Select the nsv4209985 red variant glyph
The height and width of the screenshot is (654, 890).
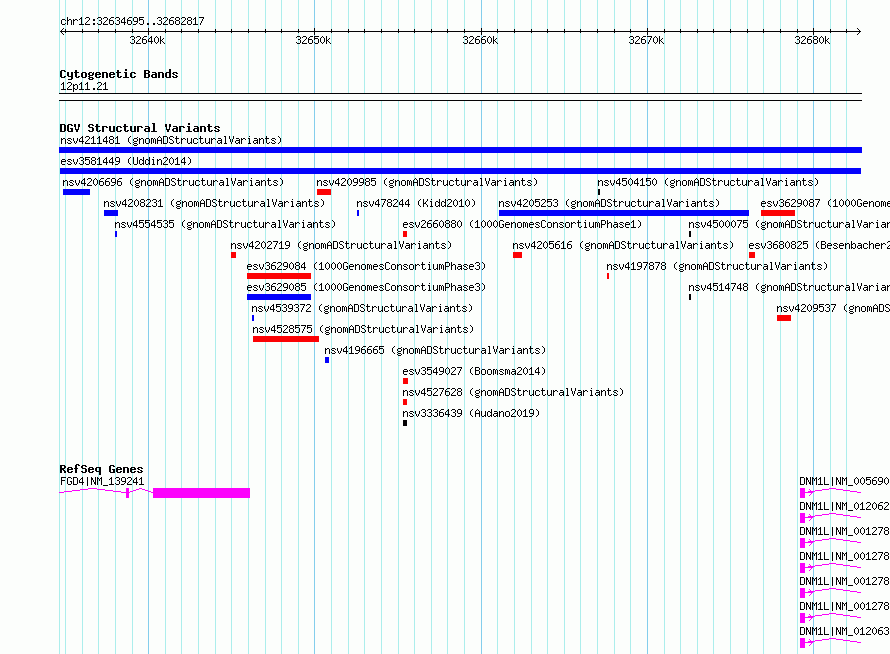tap(324, 192)
